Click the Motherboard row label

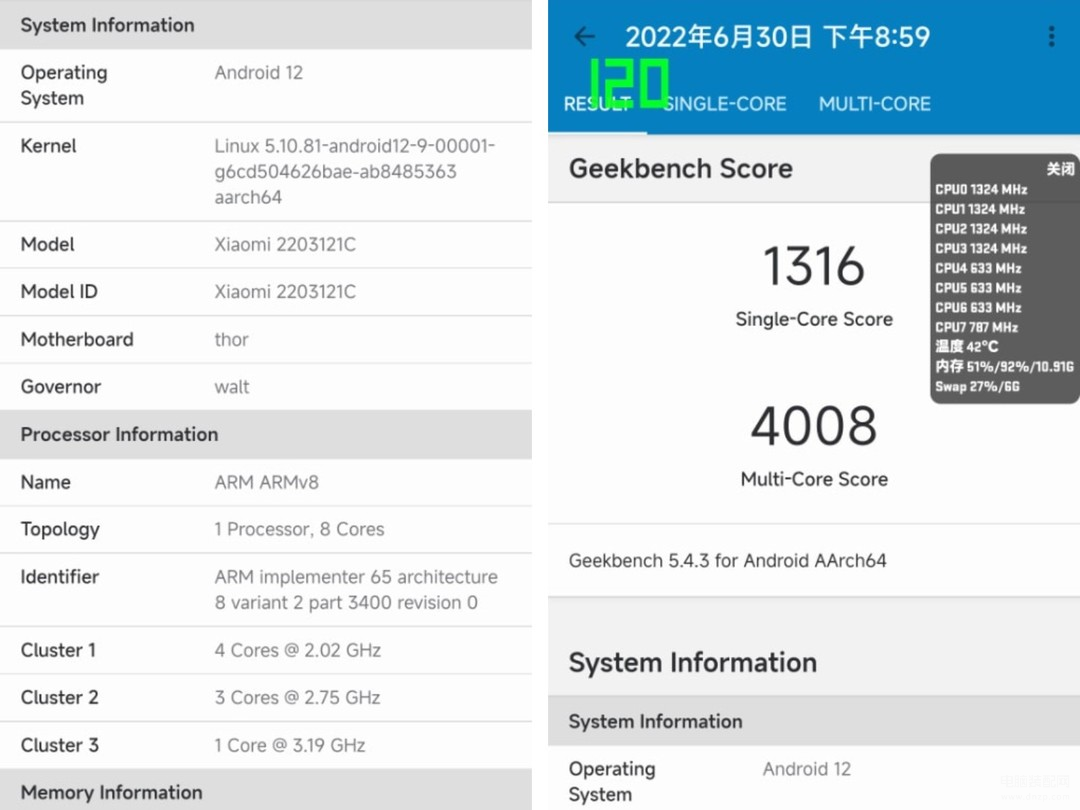click(x=77, y=340)
